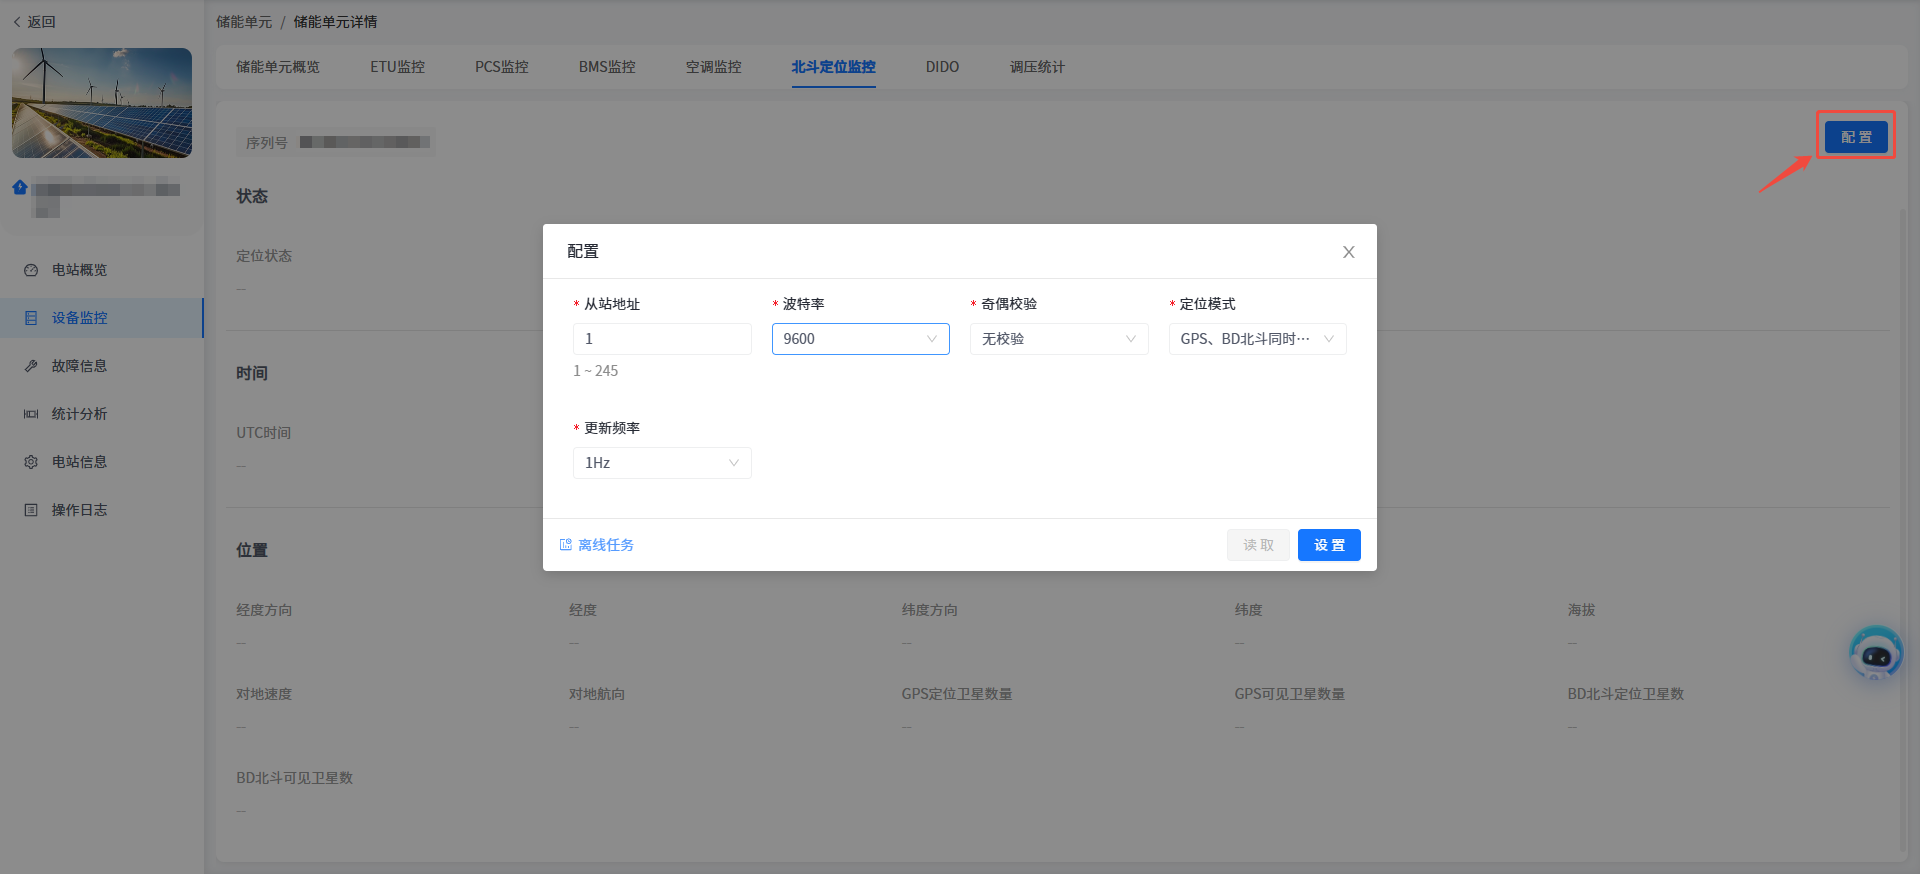Click the back arrow next to 返回

[x=17, y=22]
